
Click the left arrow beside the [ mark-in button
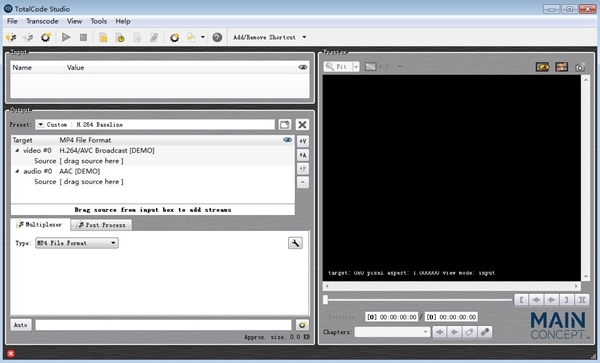tap(536, 300)
